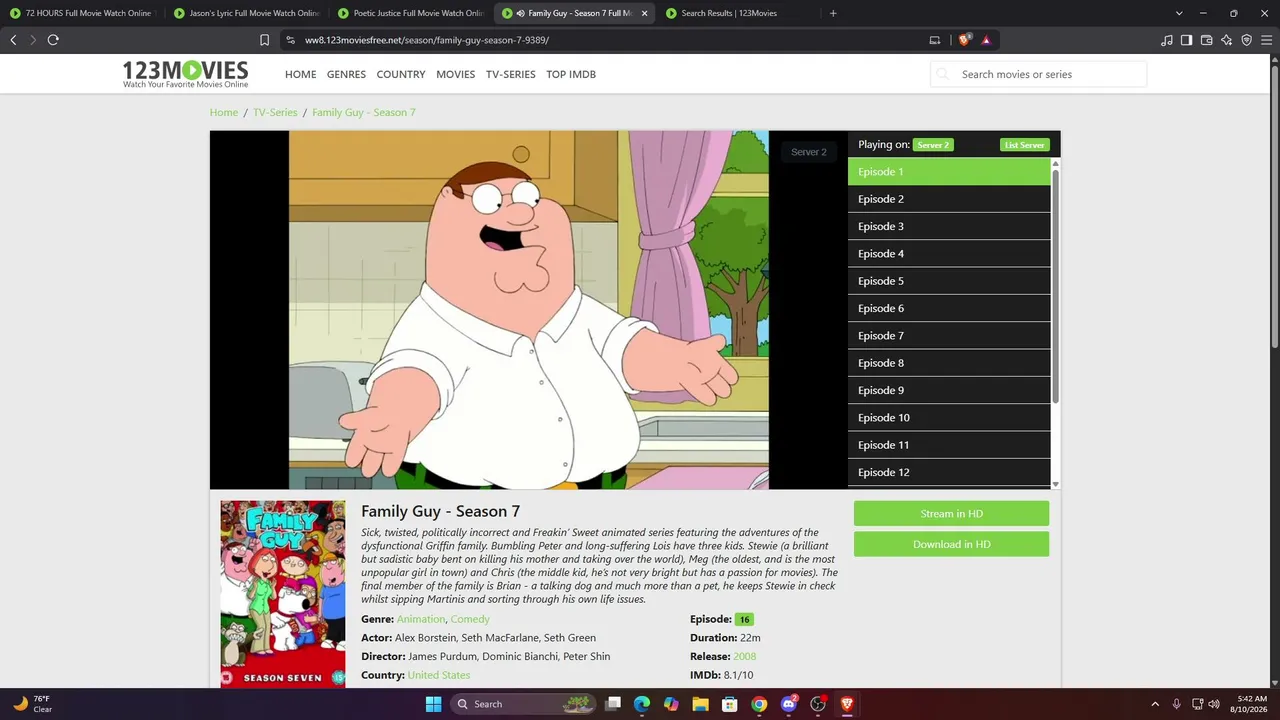The image size is (1280, 720).
Task: Open Microsoft Store from the taskbar
Action: [730, 704]
